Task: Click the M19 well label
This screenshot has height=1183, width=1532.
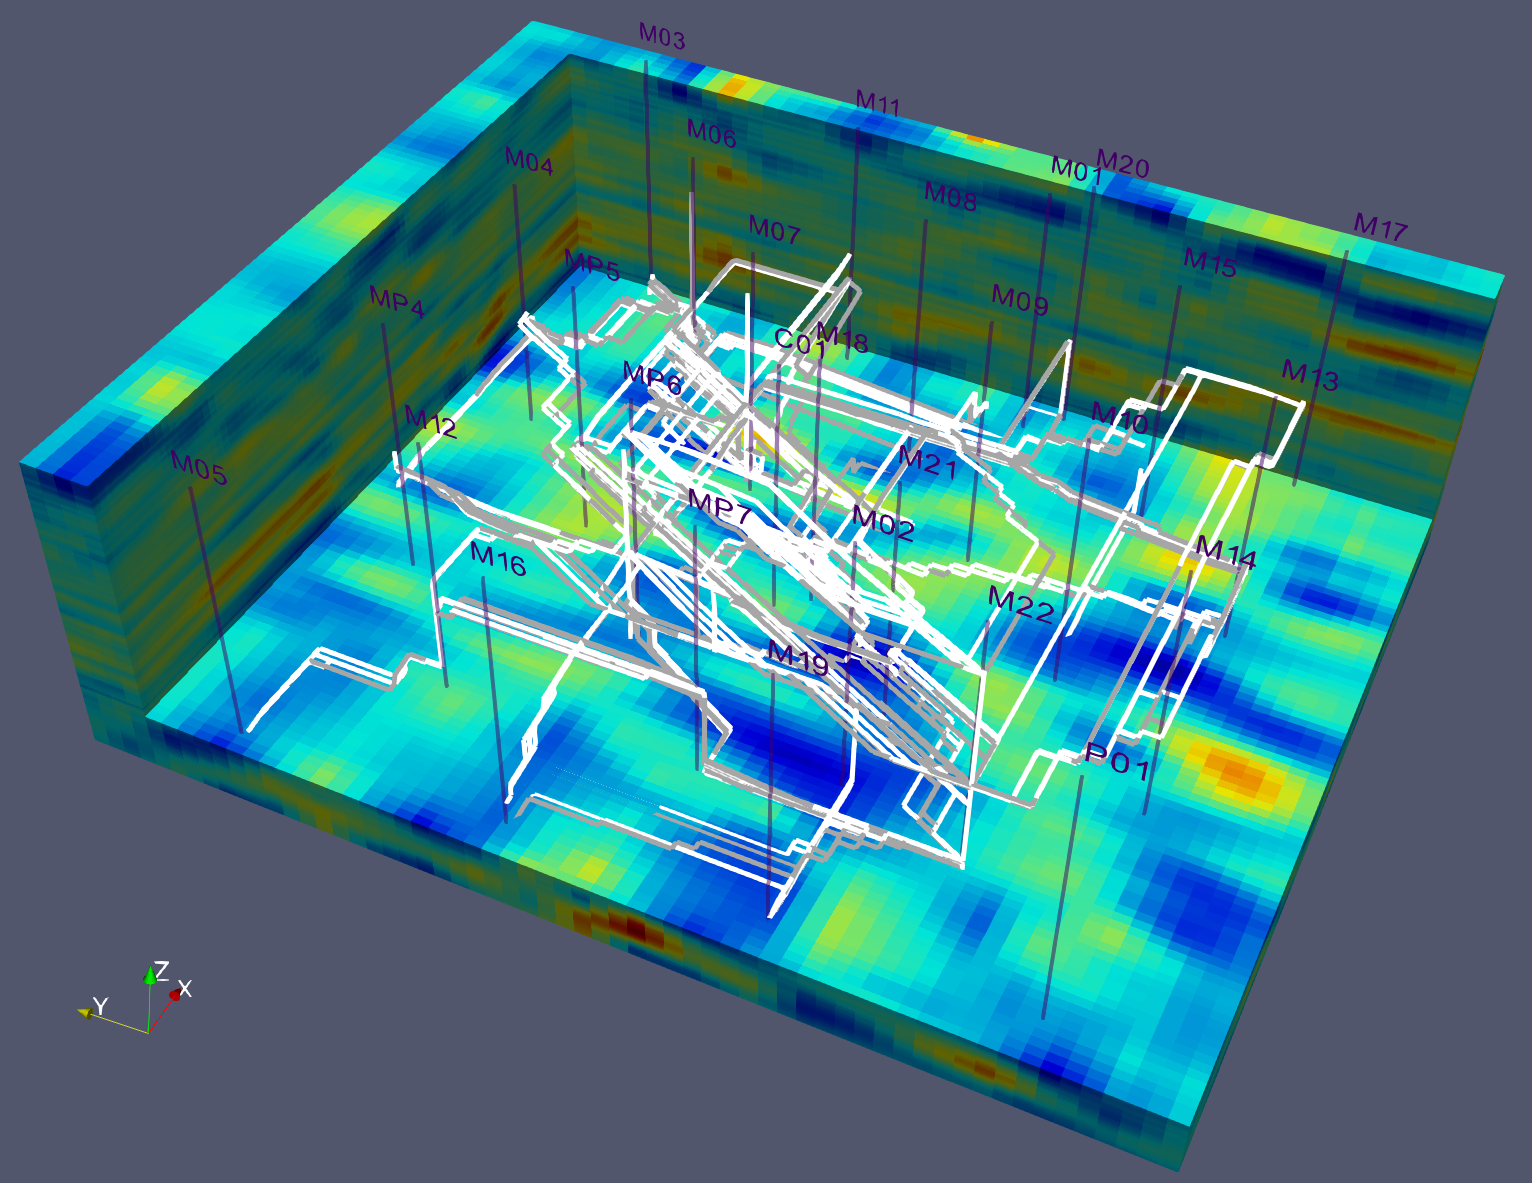Action: click(x=797, y=659)
